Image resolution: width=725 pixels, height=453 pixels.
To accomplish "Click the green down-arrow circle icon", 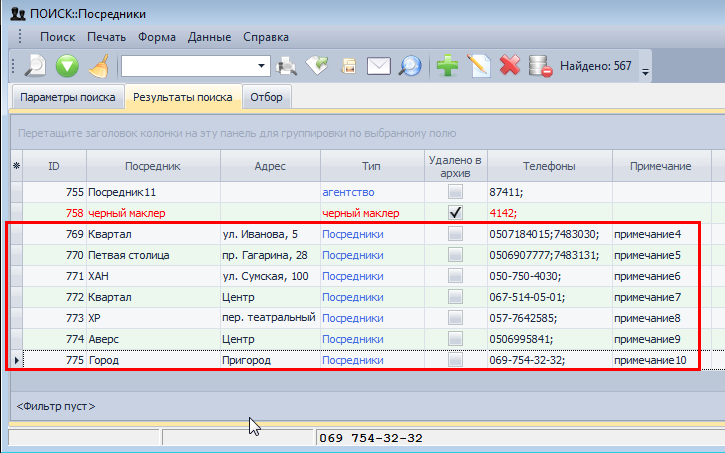I will coord(67,67).
